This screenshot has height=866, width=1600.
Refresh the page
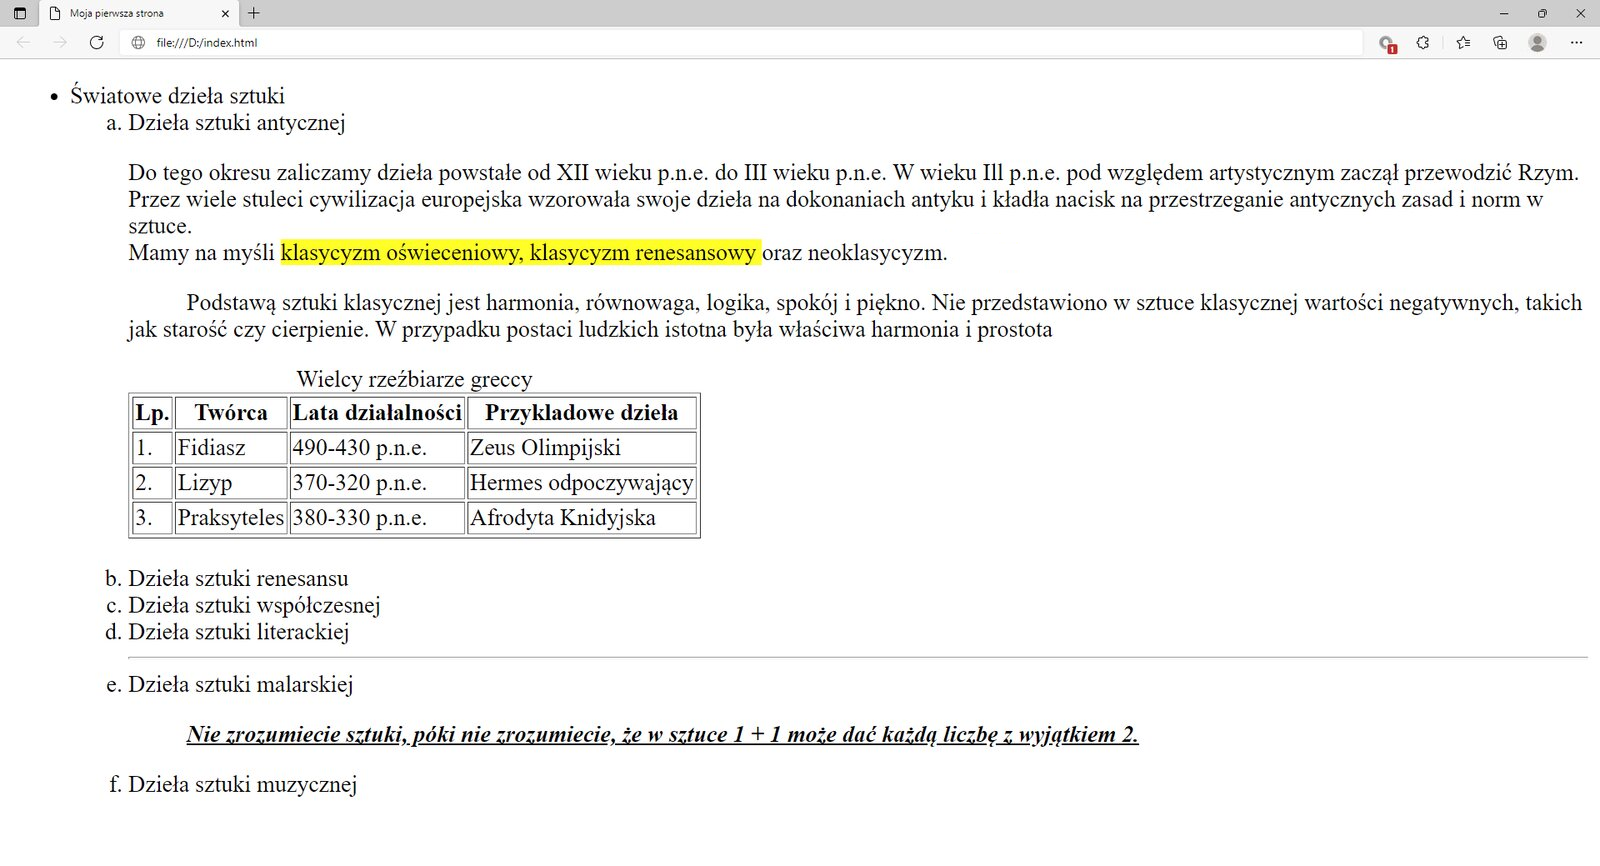tap(97, 42)
